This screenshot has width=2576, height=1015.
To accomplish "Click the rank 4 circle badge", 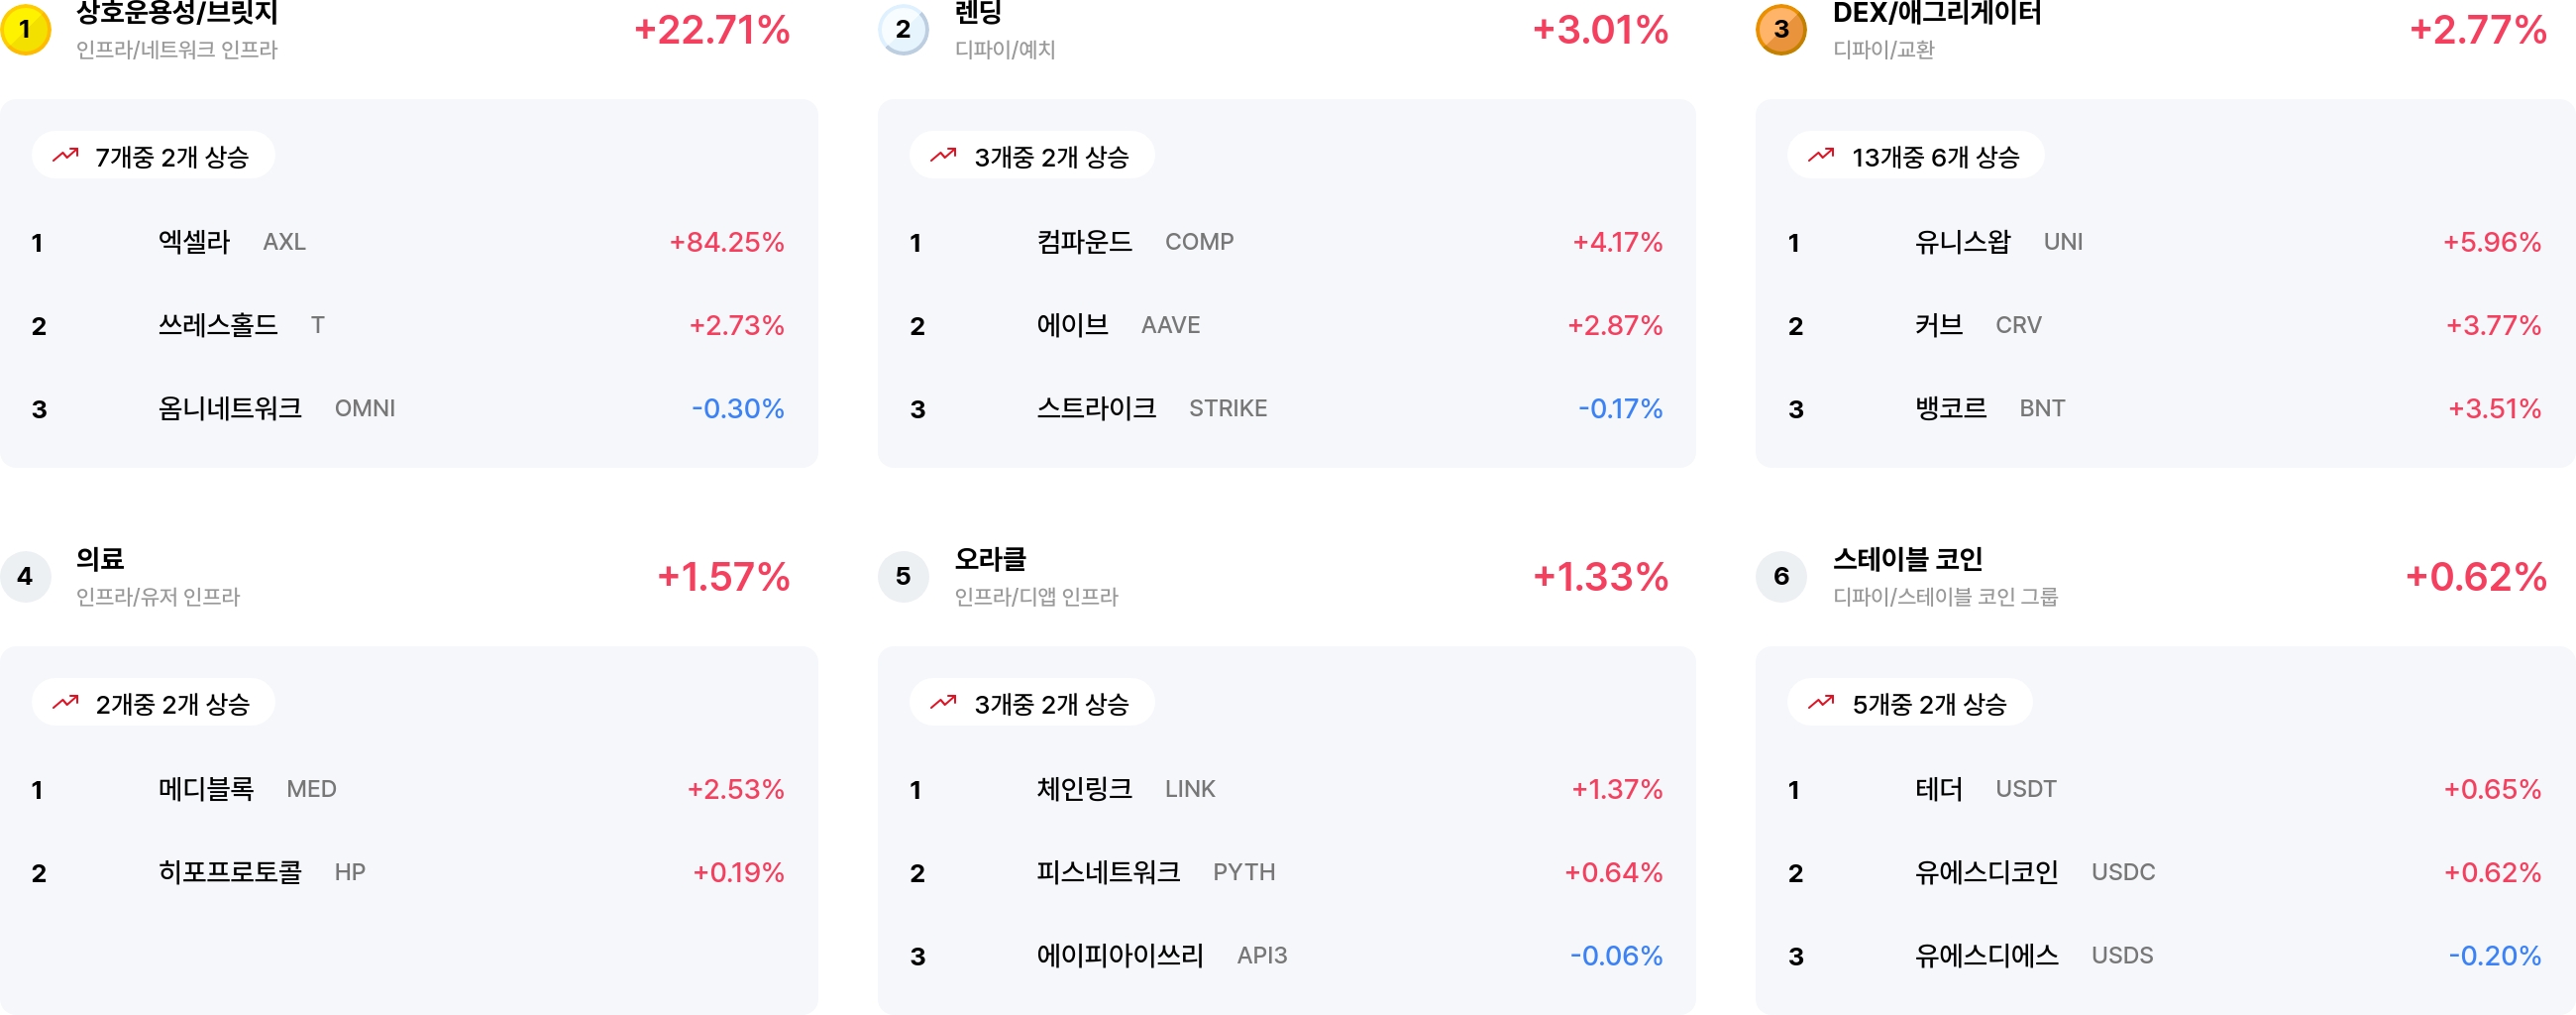I will 25,576.
